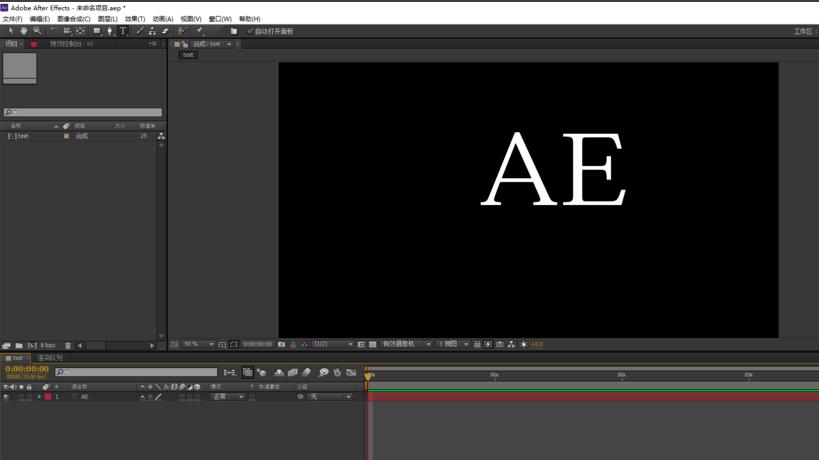
Task: Open the File (文件) menu
Action: (x=12, y=19)
